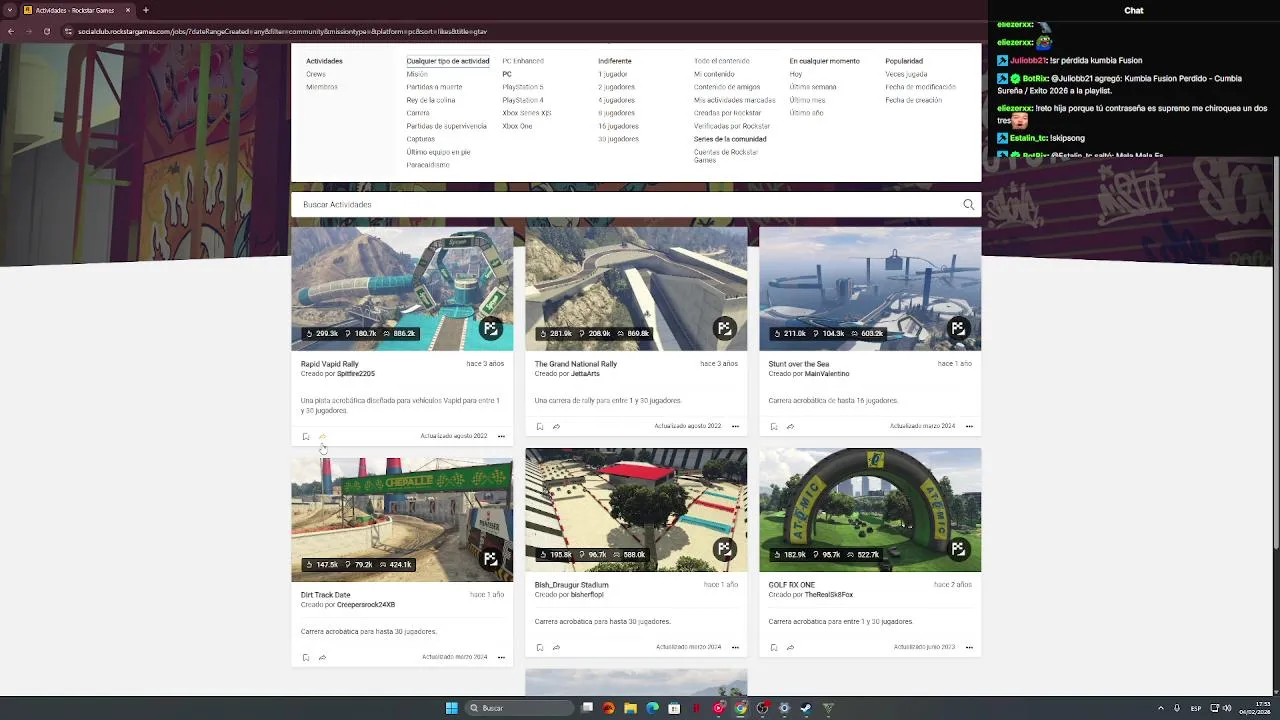This screenshot has height=720, width=1280.
Task: Open File Explorer from the taskbar
Action: pyautogui.click(x=630, y=708)
